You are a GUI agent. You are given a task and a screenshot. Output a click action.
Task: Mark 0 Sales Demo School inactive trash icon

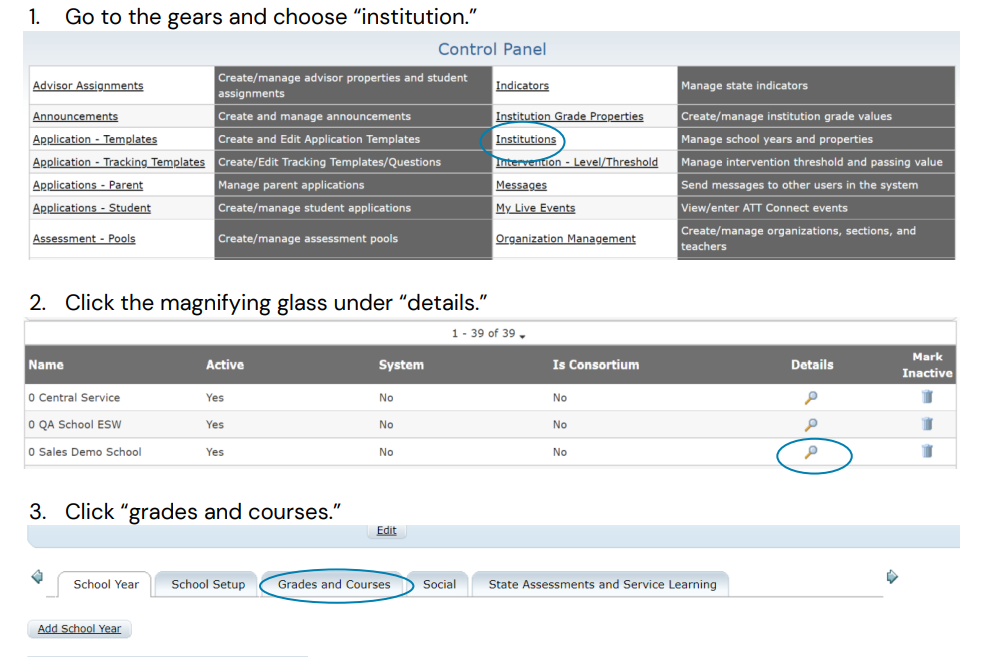pos(927,451)
